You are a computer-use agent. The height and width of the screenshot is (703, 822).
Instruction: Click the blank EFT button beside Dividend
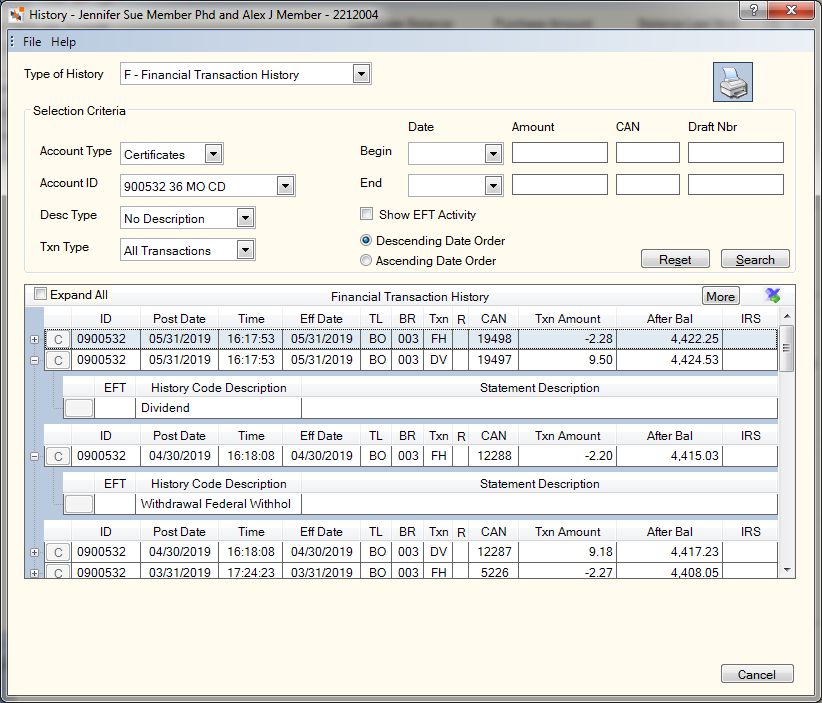point(79,408)
